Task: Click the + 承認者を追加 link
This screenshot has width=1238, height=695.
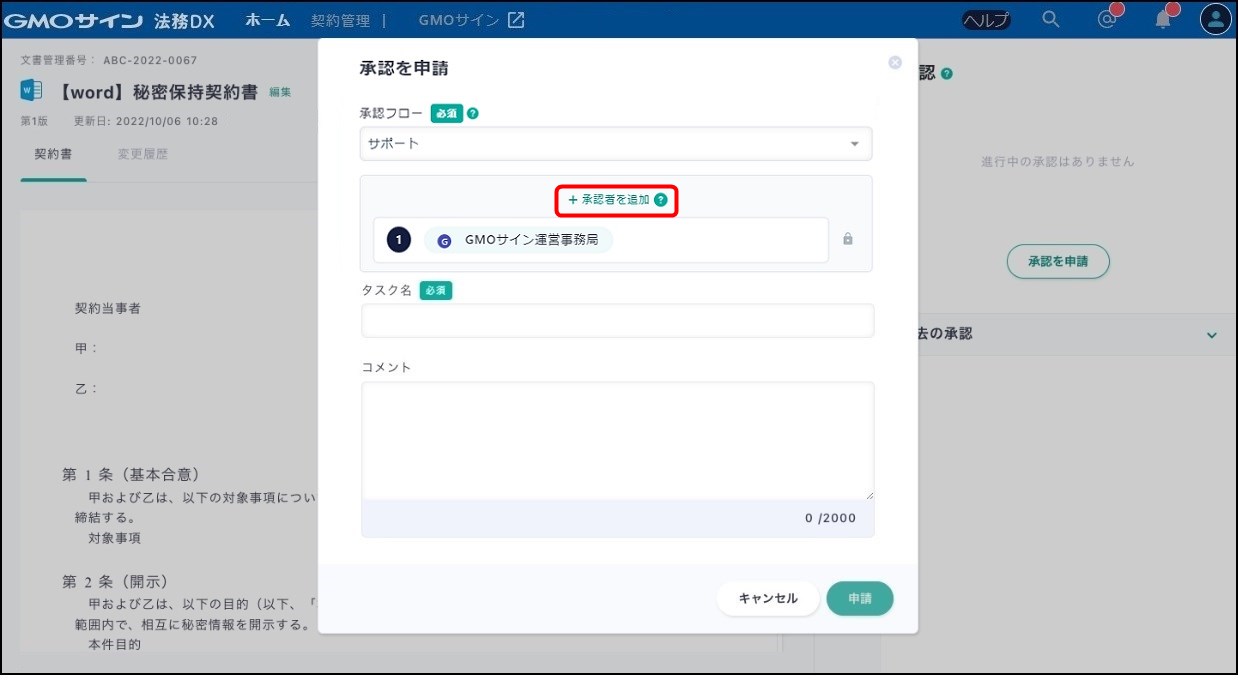Action: pos(608,200)
